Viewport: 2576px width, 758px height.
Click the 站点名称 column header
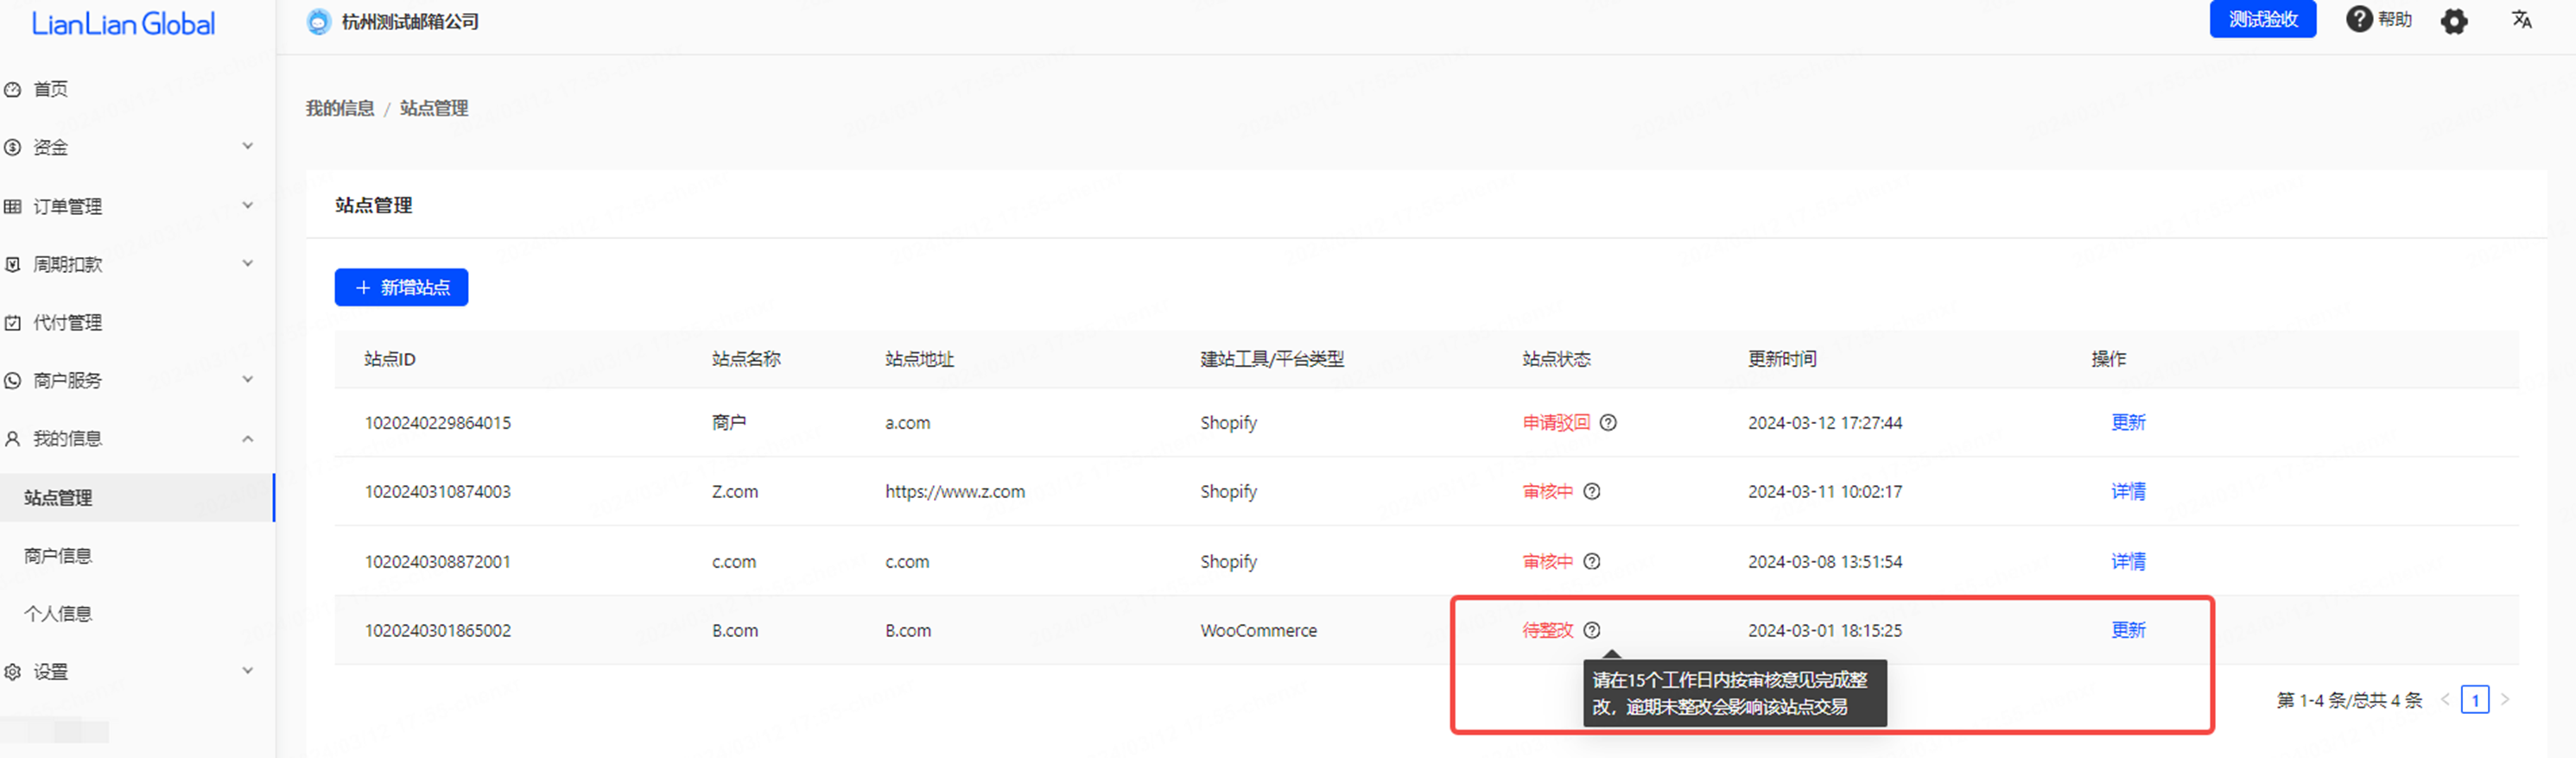[x=746, y=360]
